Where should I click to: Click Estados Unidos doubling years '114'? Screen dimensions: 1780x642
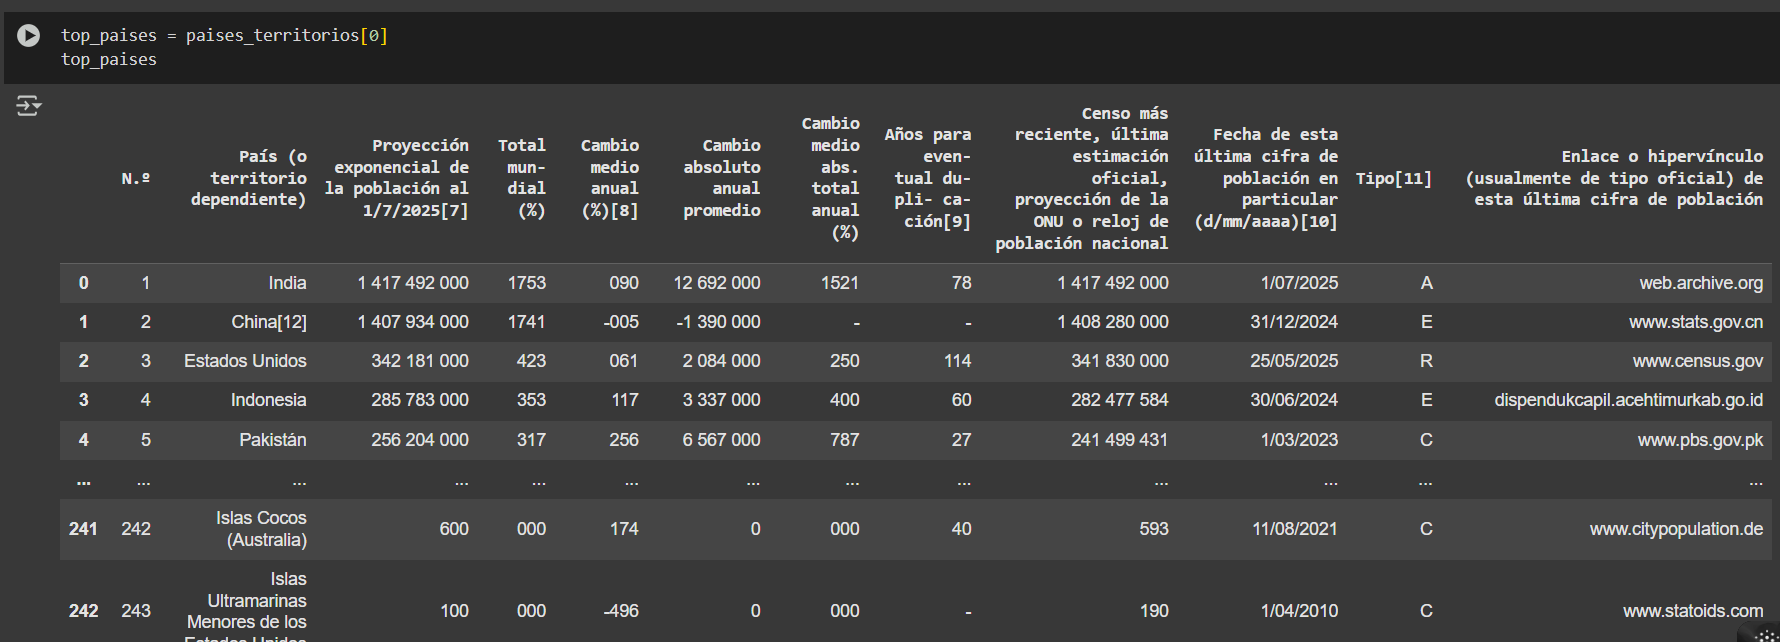(x=958, y=361)
